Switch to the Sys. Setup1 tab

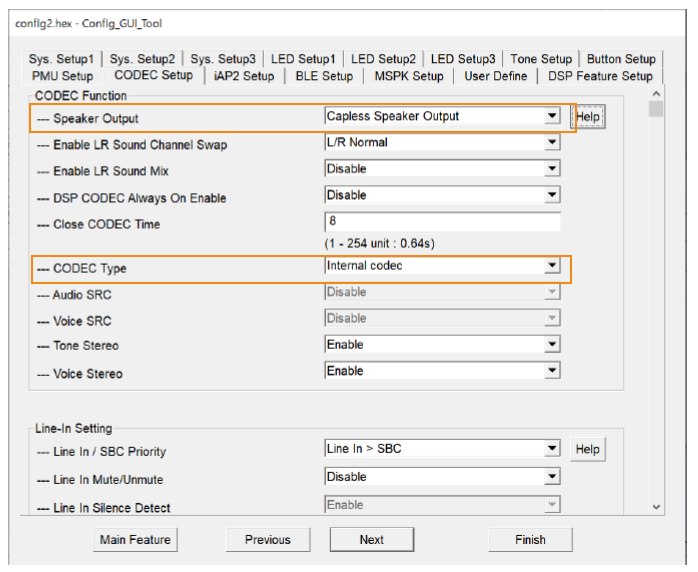coord(62,59)
